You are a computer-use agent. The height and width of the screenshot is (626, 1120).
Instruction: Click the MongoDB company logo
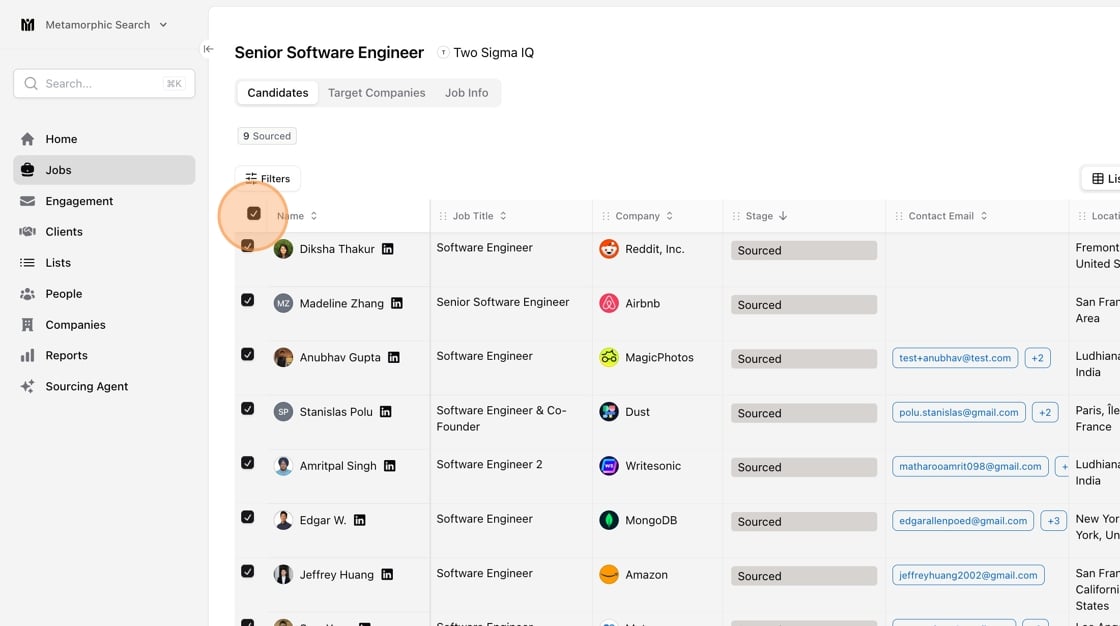609,520
